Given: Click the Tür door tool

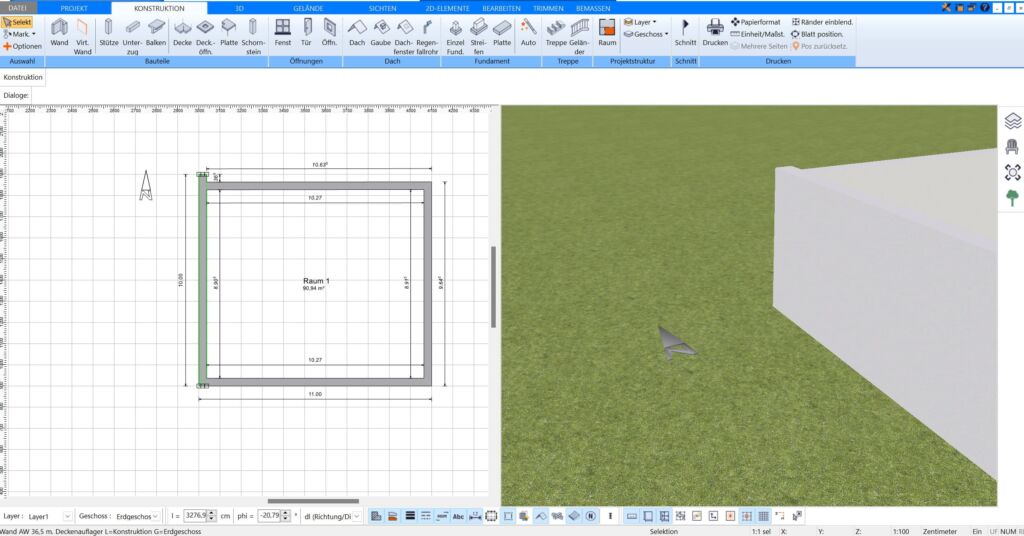Looking at the screenshot, I should [306, 33].
